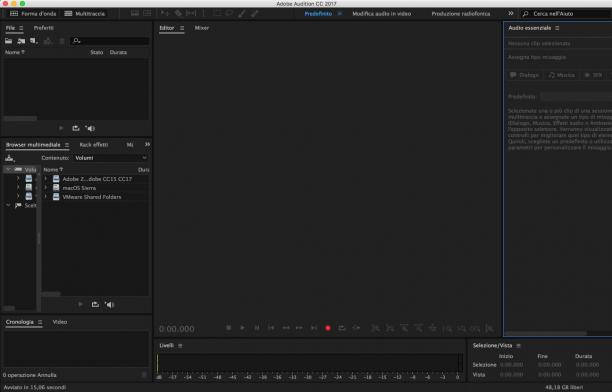Image resolution: width=612 pixels, height=392 pixels.
Task: Switch to the Video tab
Action: (60, 322)
